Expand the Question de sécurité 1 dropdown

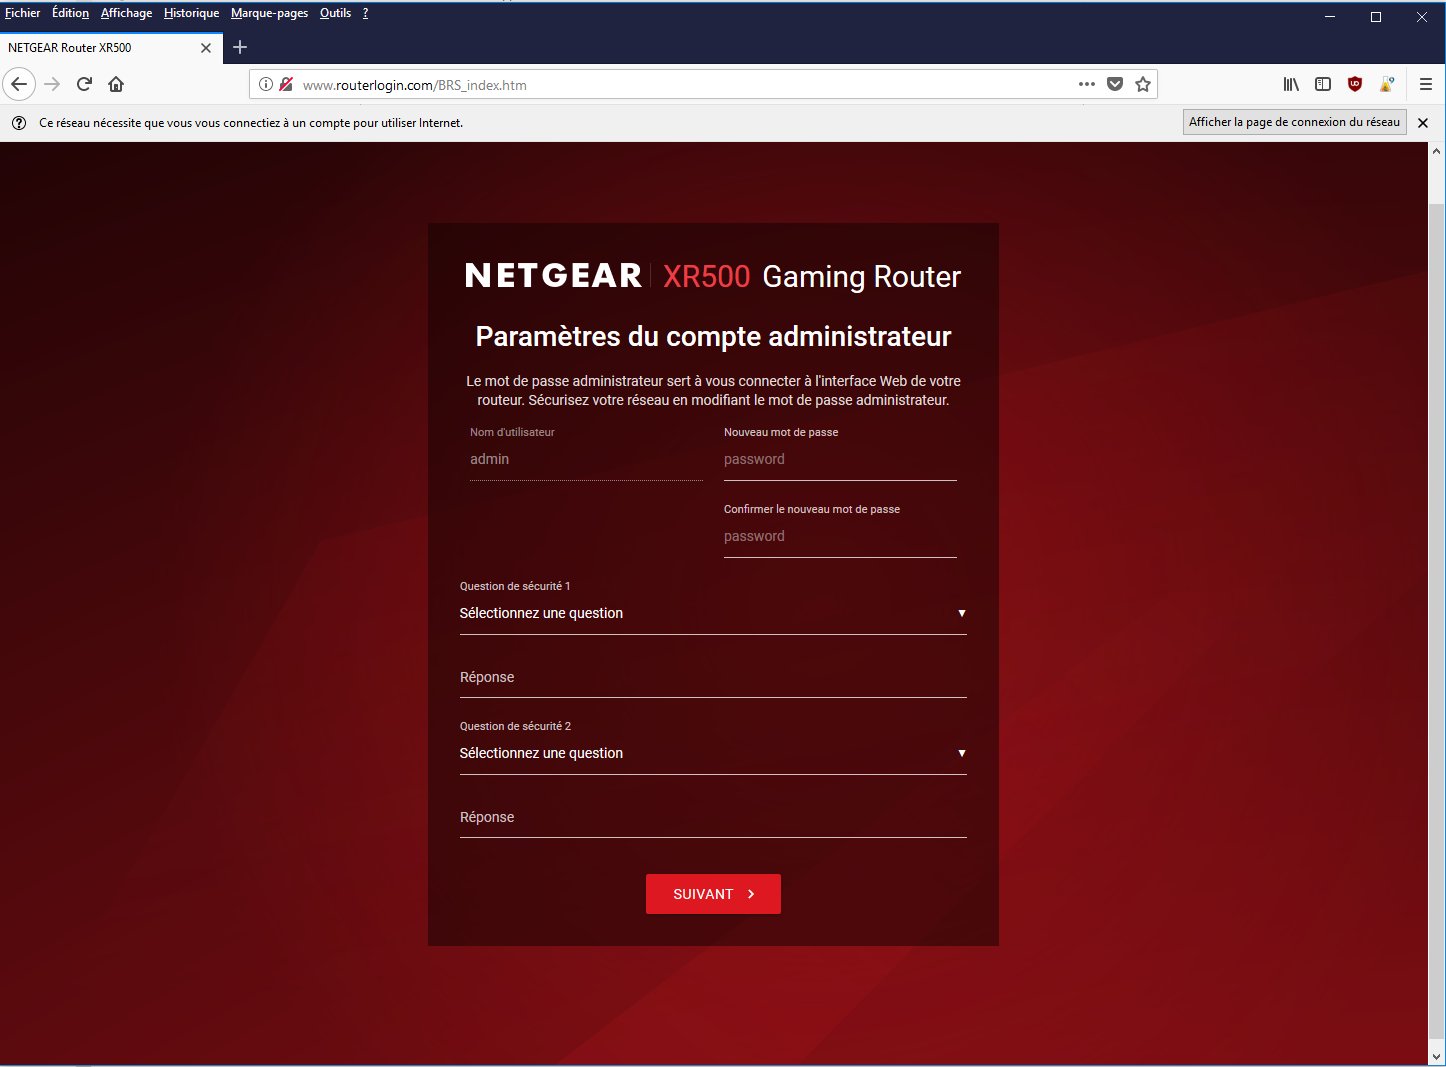tap(712, 613)
